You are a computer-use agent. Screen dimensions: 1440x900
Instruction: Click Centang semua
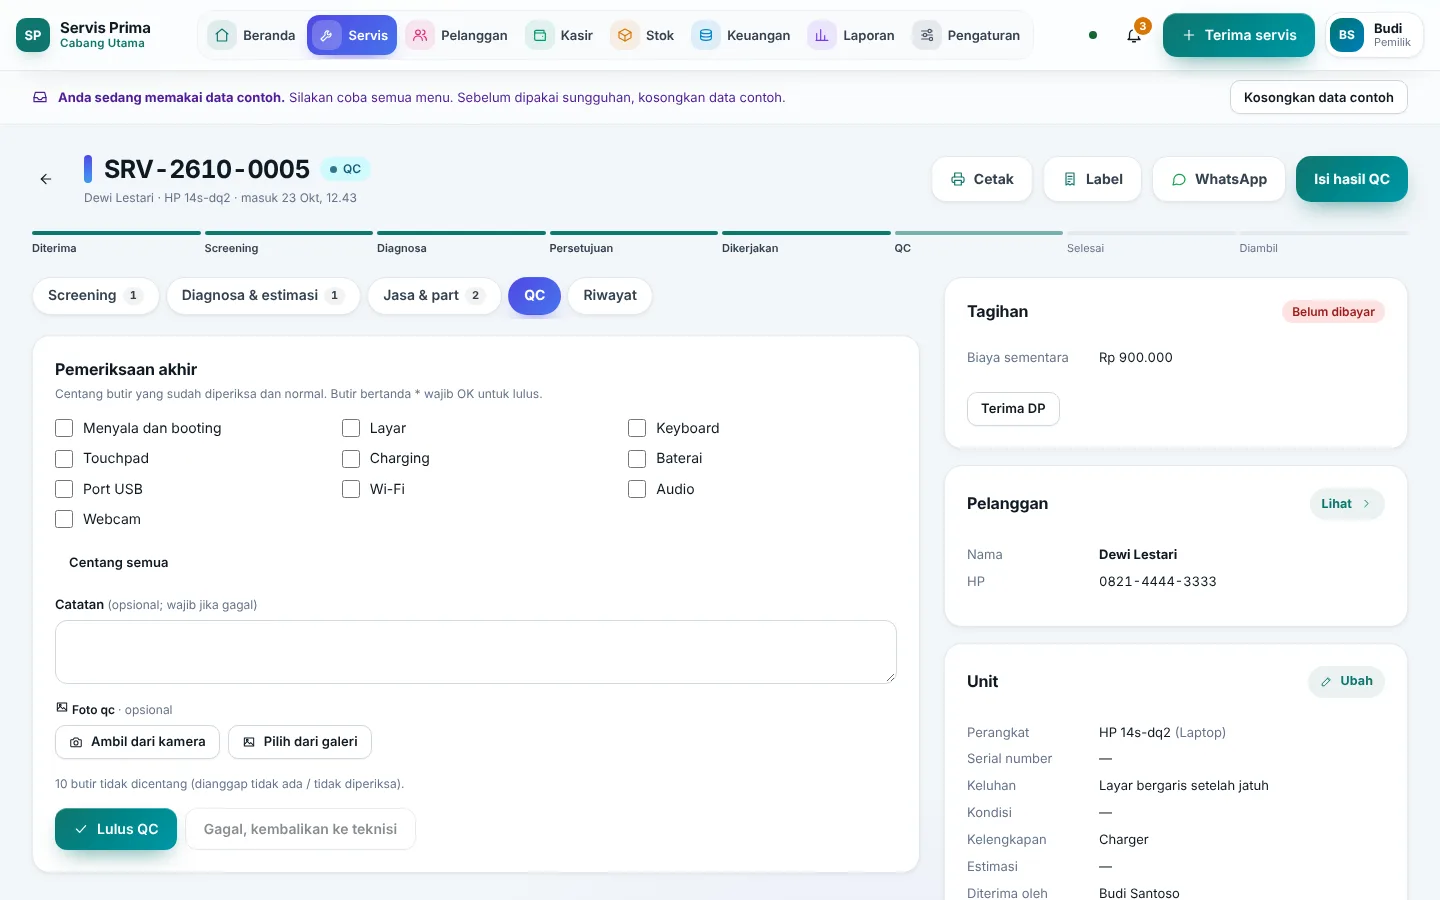pyautogui.click(x=118, y=563)
